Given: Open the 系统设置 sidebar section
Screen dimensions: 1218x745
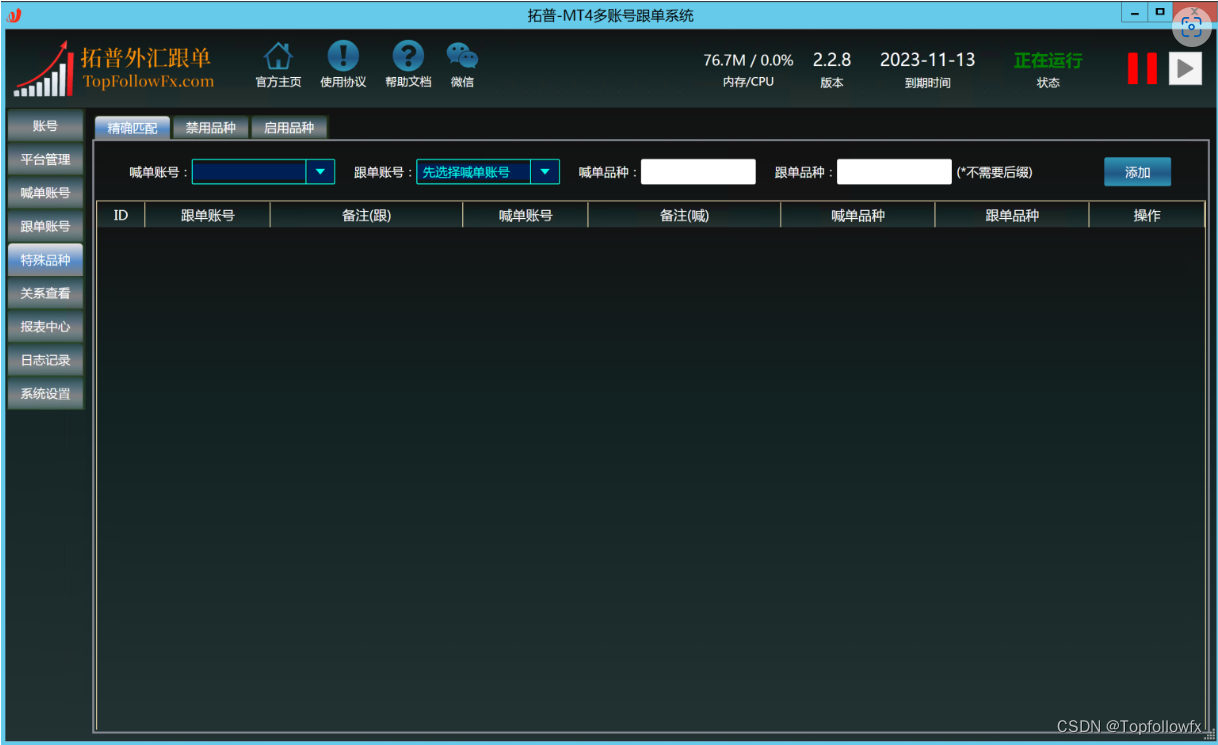Looking at the screenshot, I should (45, 393).
